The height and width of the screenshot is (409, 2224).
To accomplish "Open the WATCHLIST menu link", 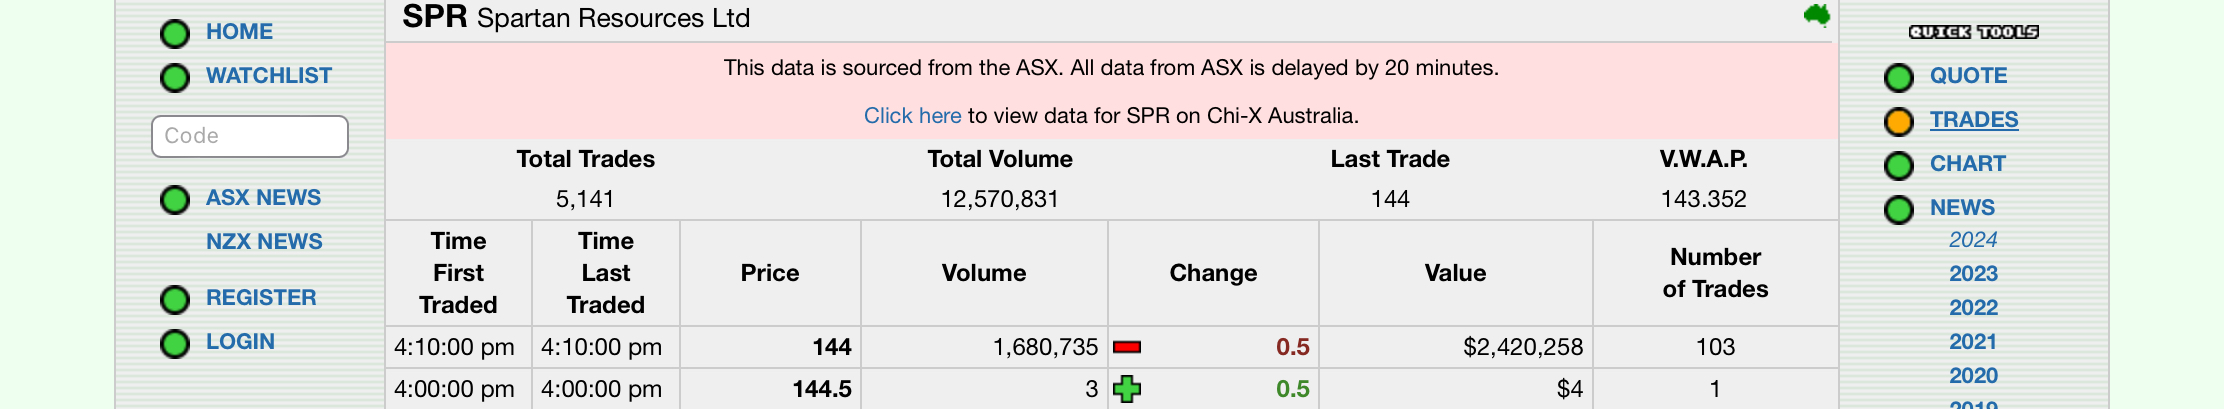I will (269, 76).
